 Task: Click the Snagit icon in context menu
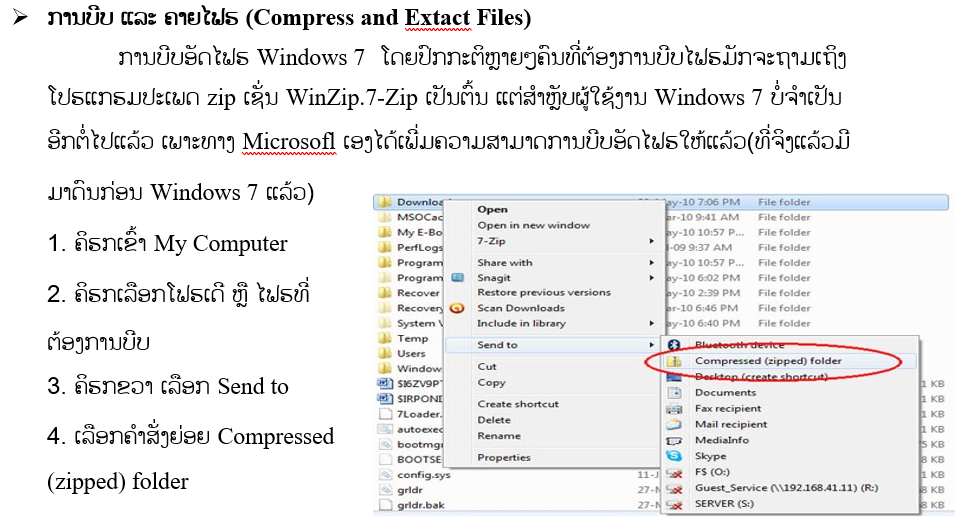coord(458,278)
